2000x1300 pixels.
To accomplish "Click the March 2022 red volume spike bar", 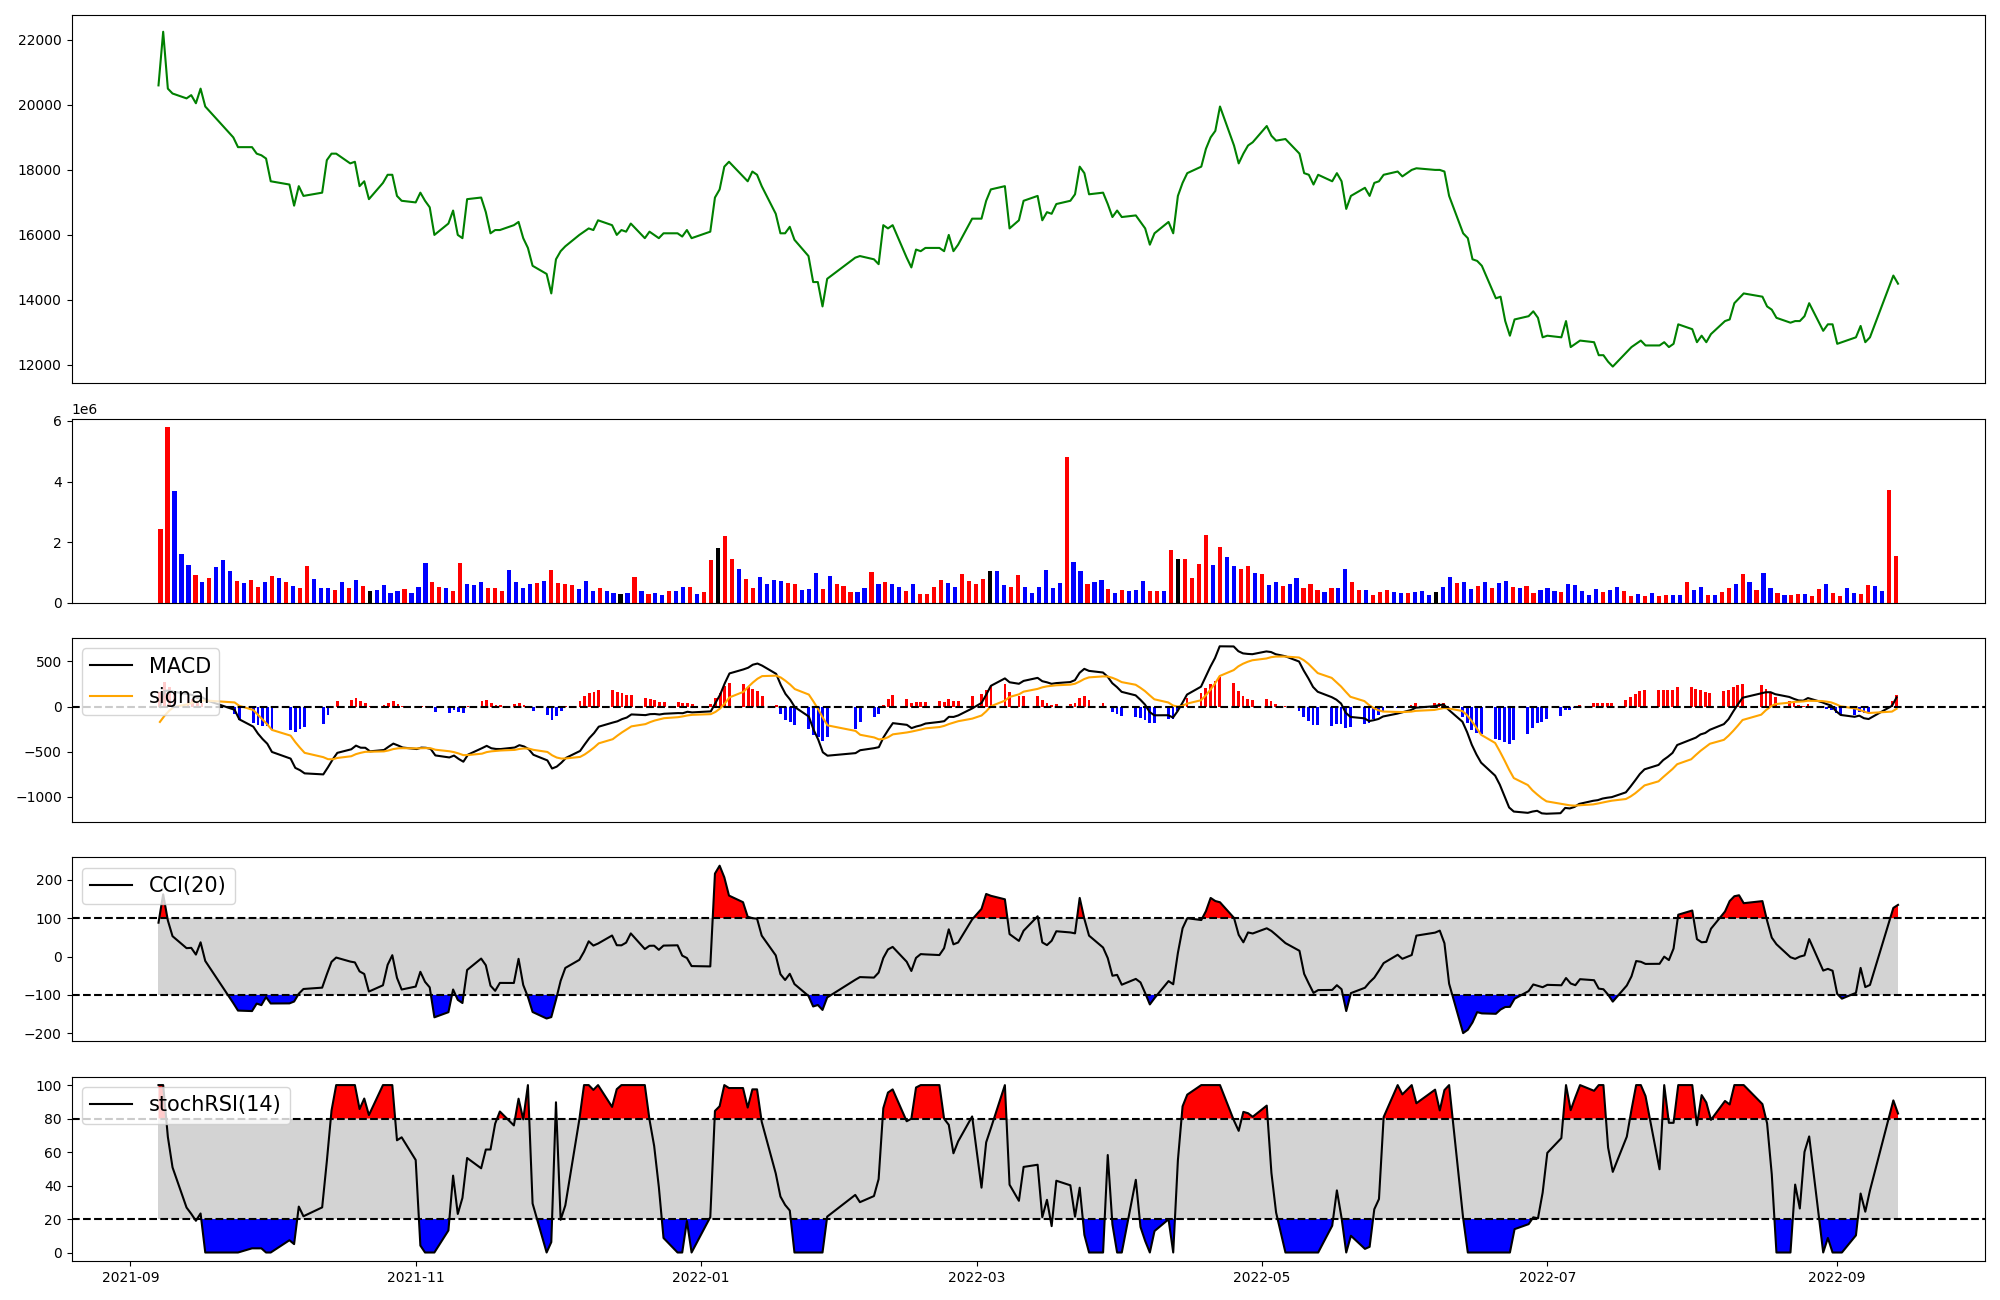I will (x=1067, y=530).
